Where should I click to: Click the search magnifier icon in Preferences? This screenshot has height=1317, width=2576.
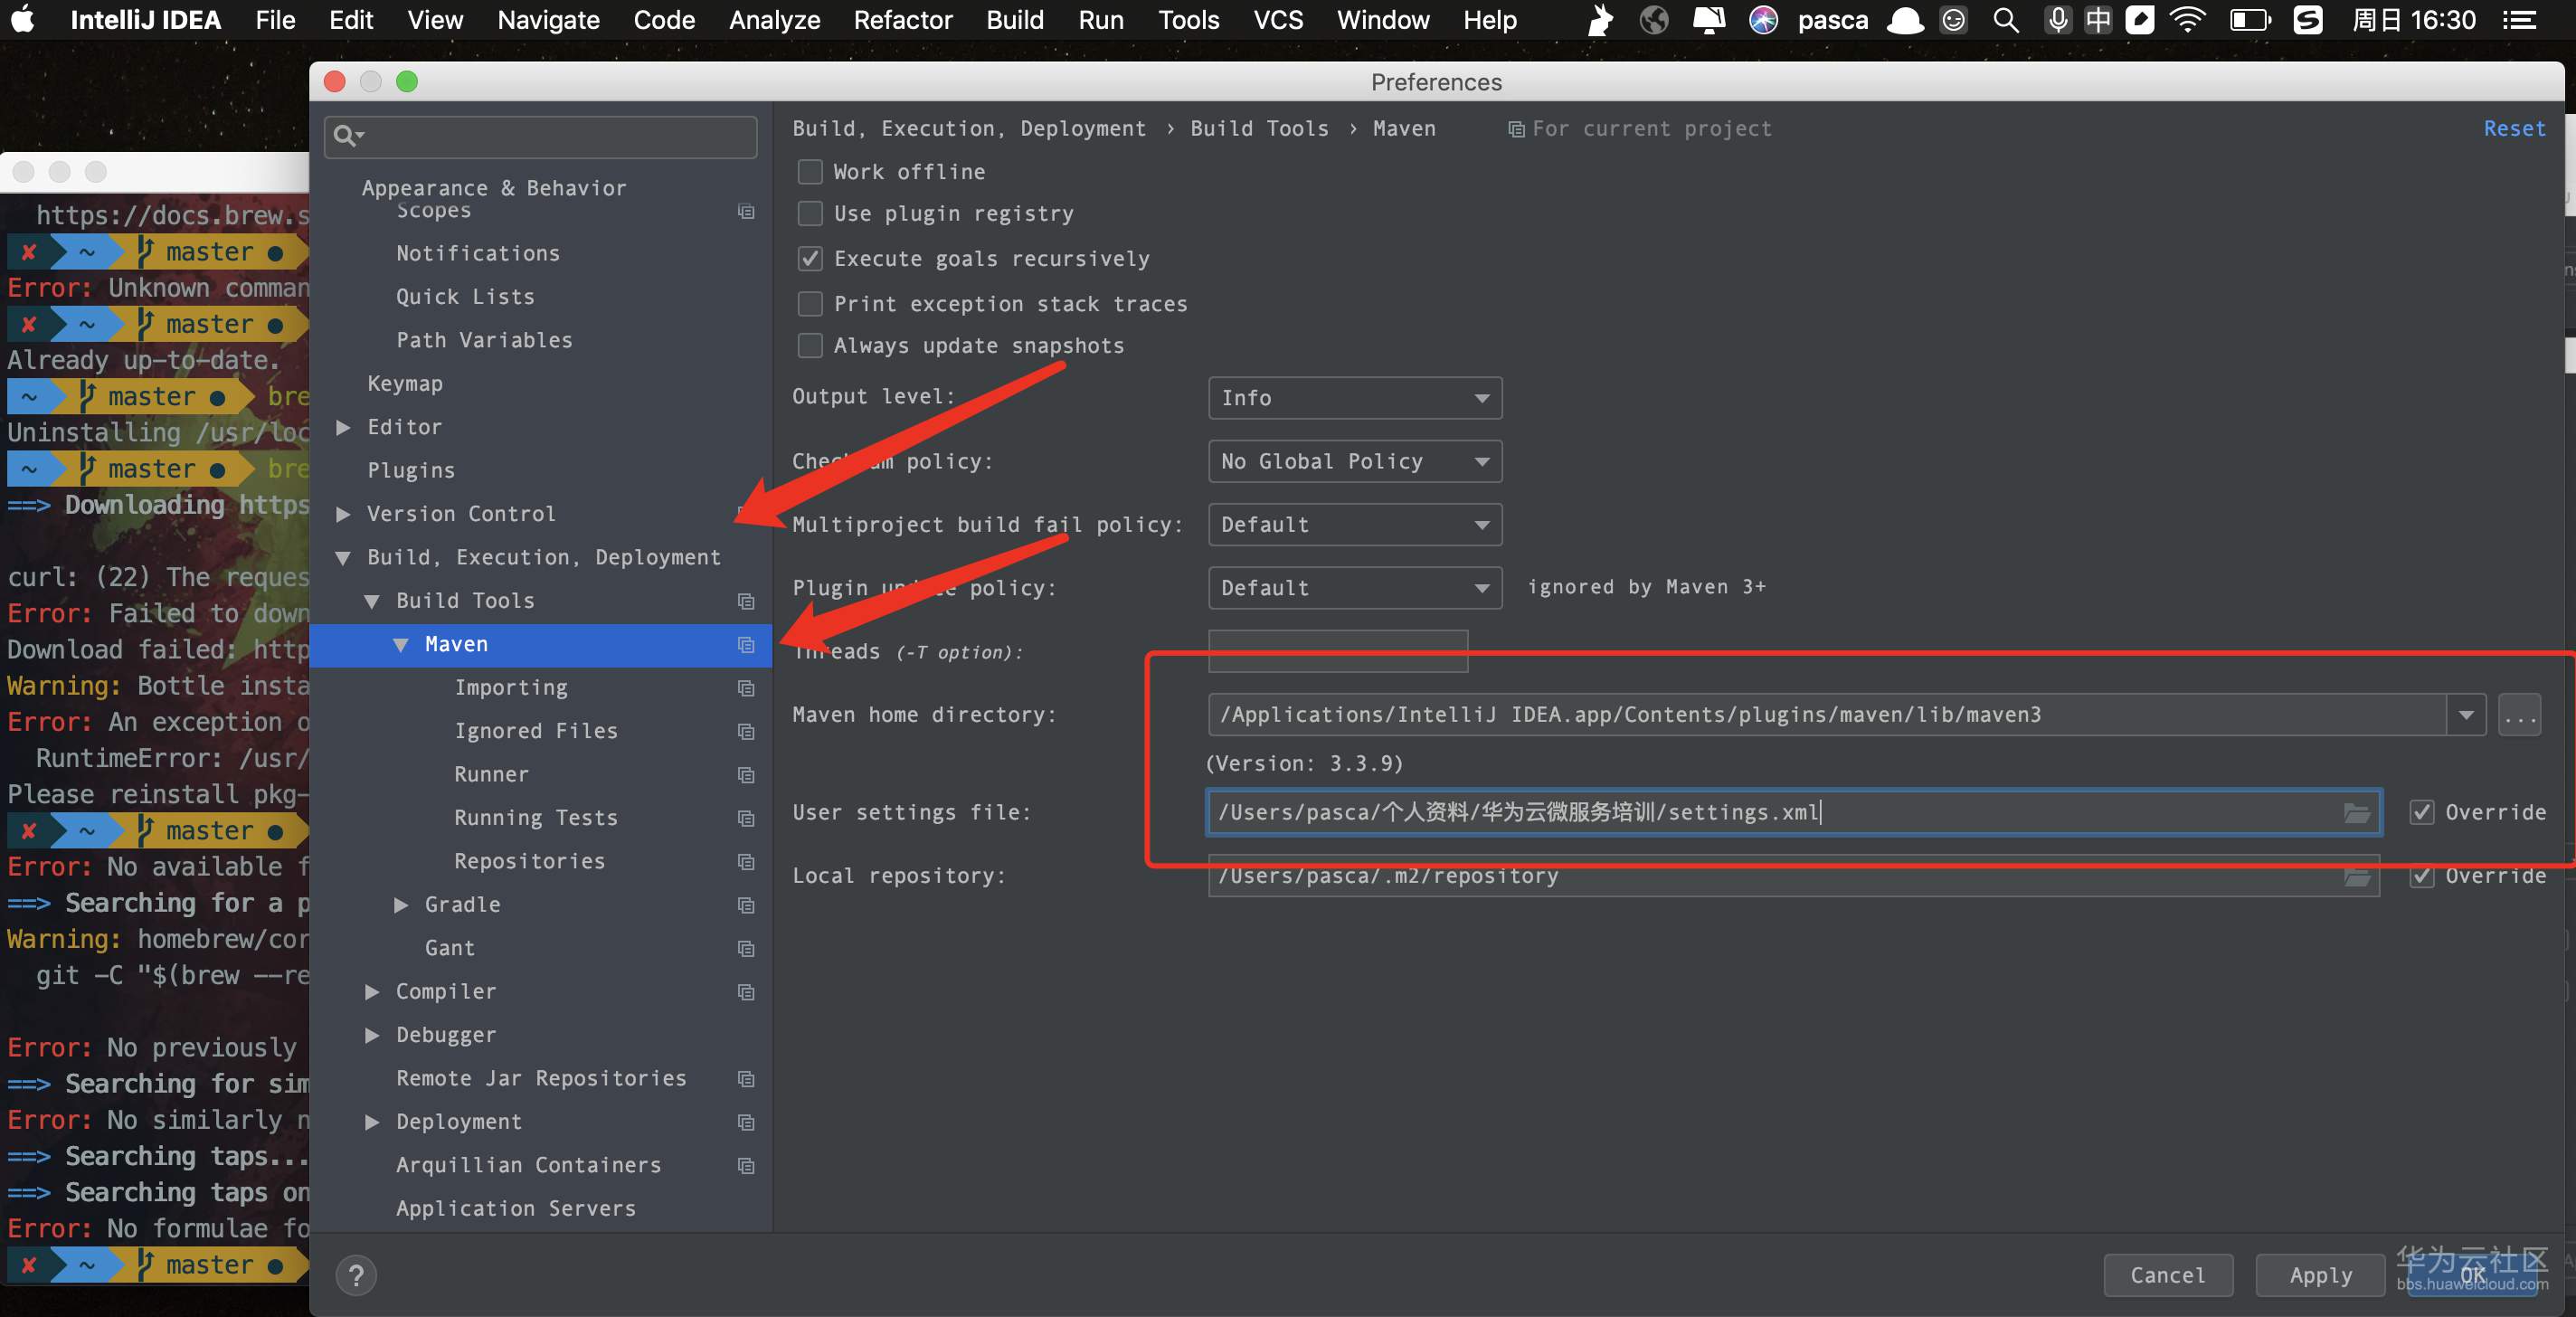(x=347, y=135)
